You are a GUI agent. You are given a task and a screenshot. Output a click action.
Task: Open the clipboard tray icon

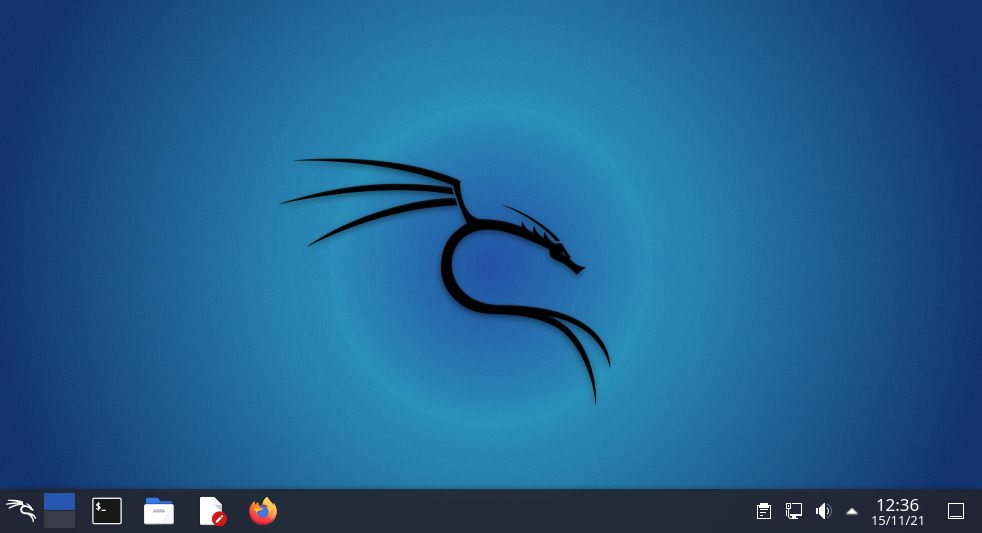pos(764,511)
